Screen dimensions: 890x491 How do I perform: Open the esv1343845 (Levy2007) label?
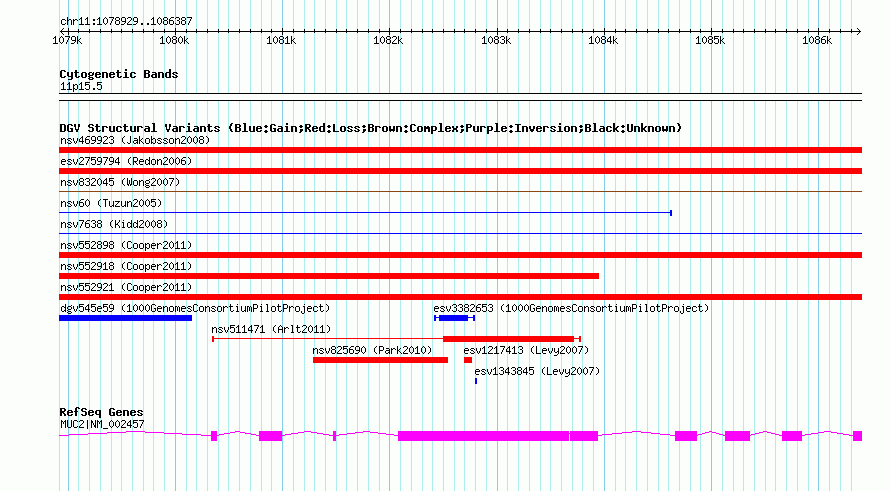(x=537, y=371)
